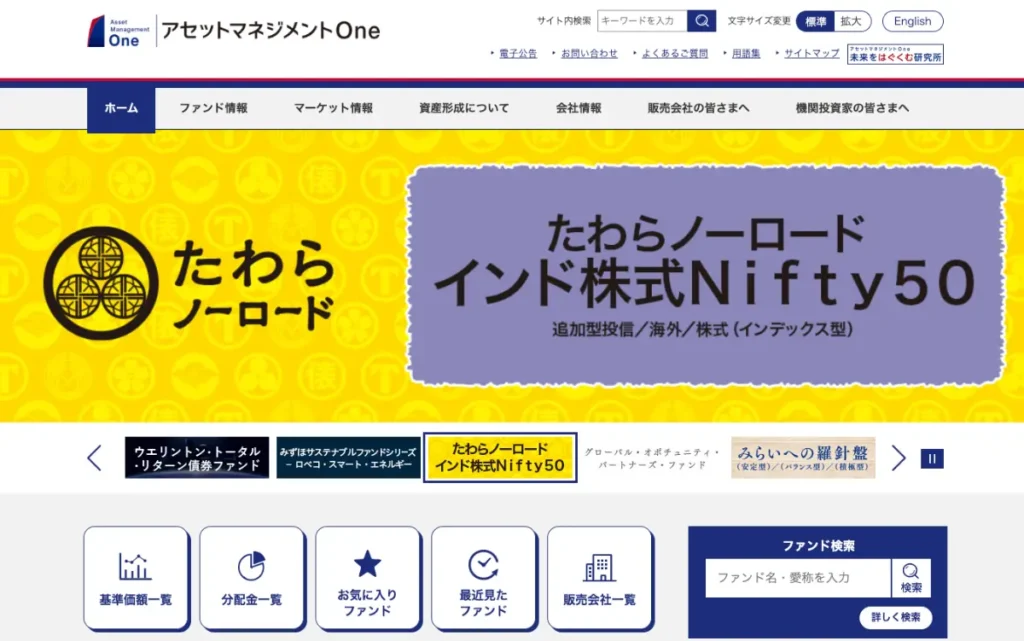Click the fund 検索 magnifier button
Image resolution: width=1024 pixels, height=641 pixels.
[x=911, y=578]
